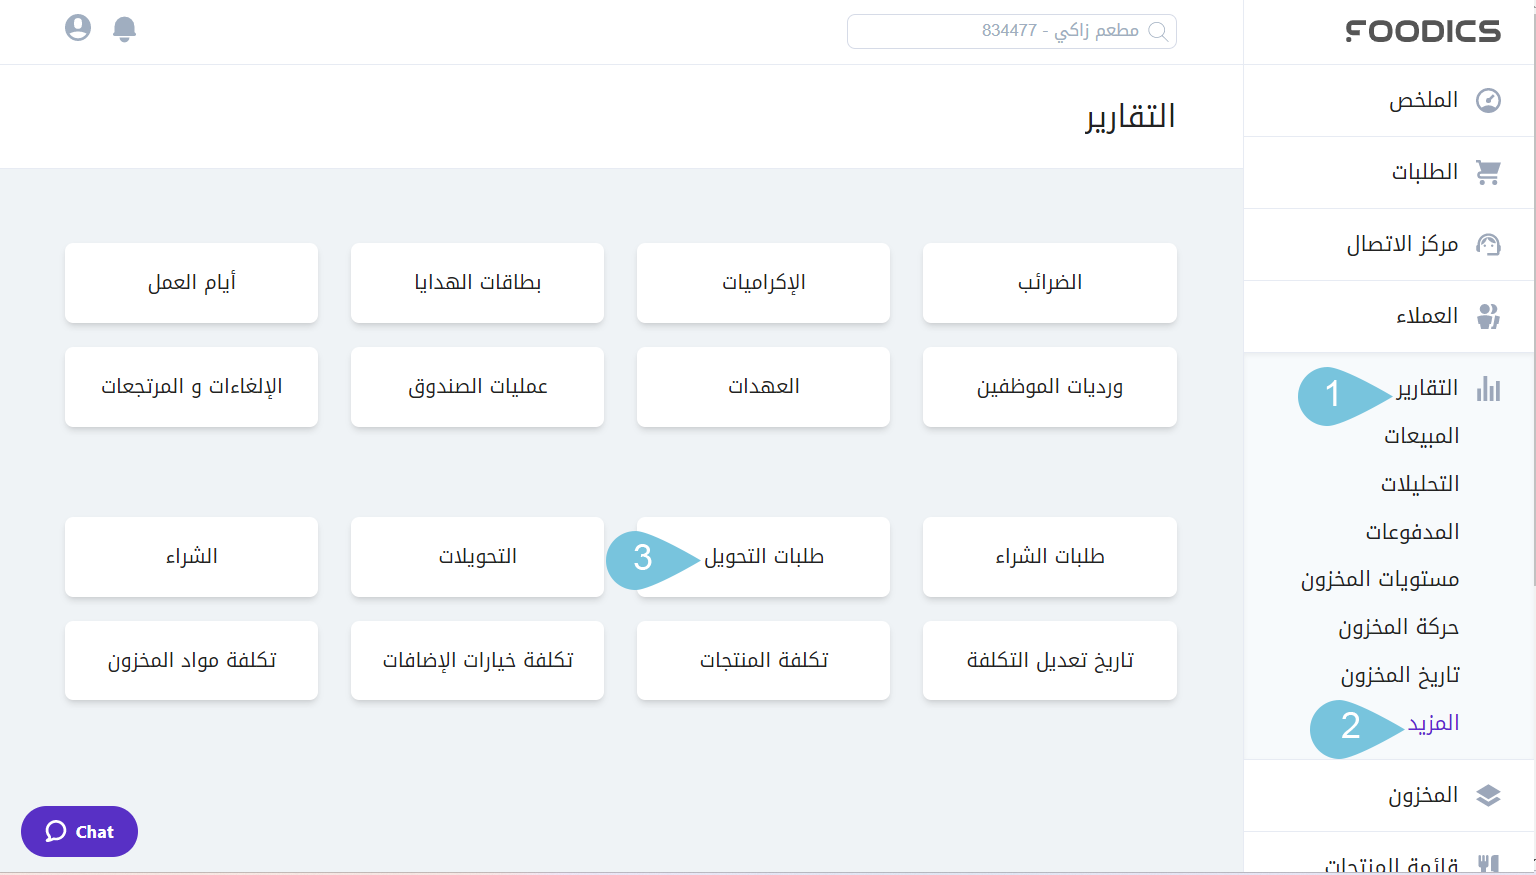
Task: Open الطلبات via the cart icon
Action: point(1489,172)
